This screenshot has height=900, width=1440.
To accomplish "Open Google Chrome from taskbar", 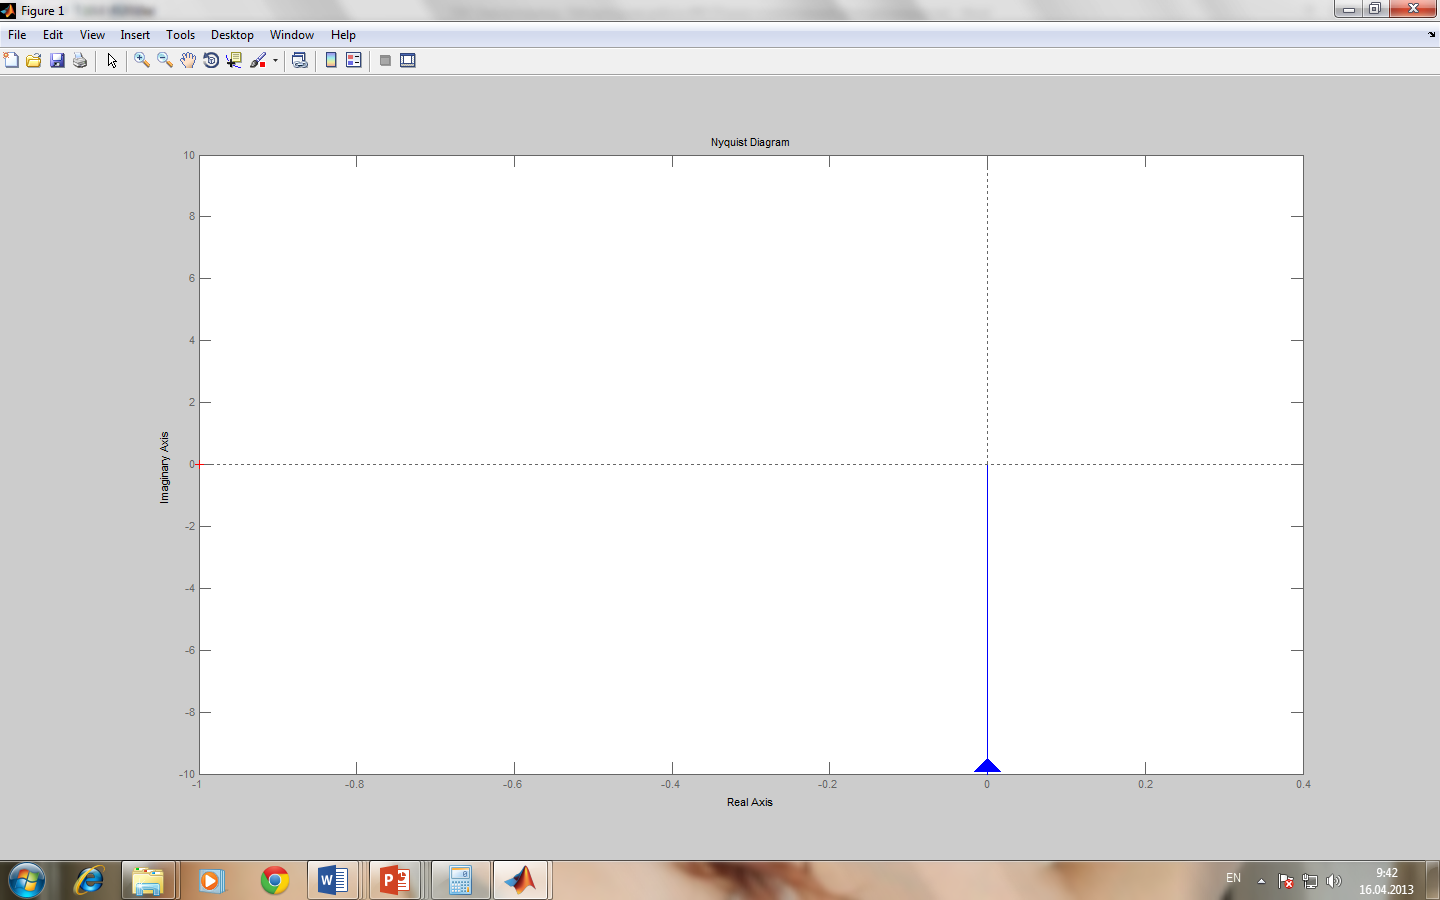I will coord(274,881).
